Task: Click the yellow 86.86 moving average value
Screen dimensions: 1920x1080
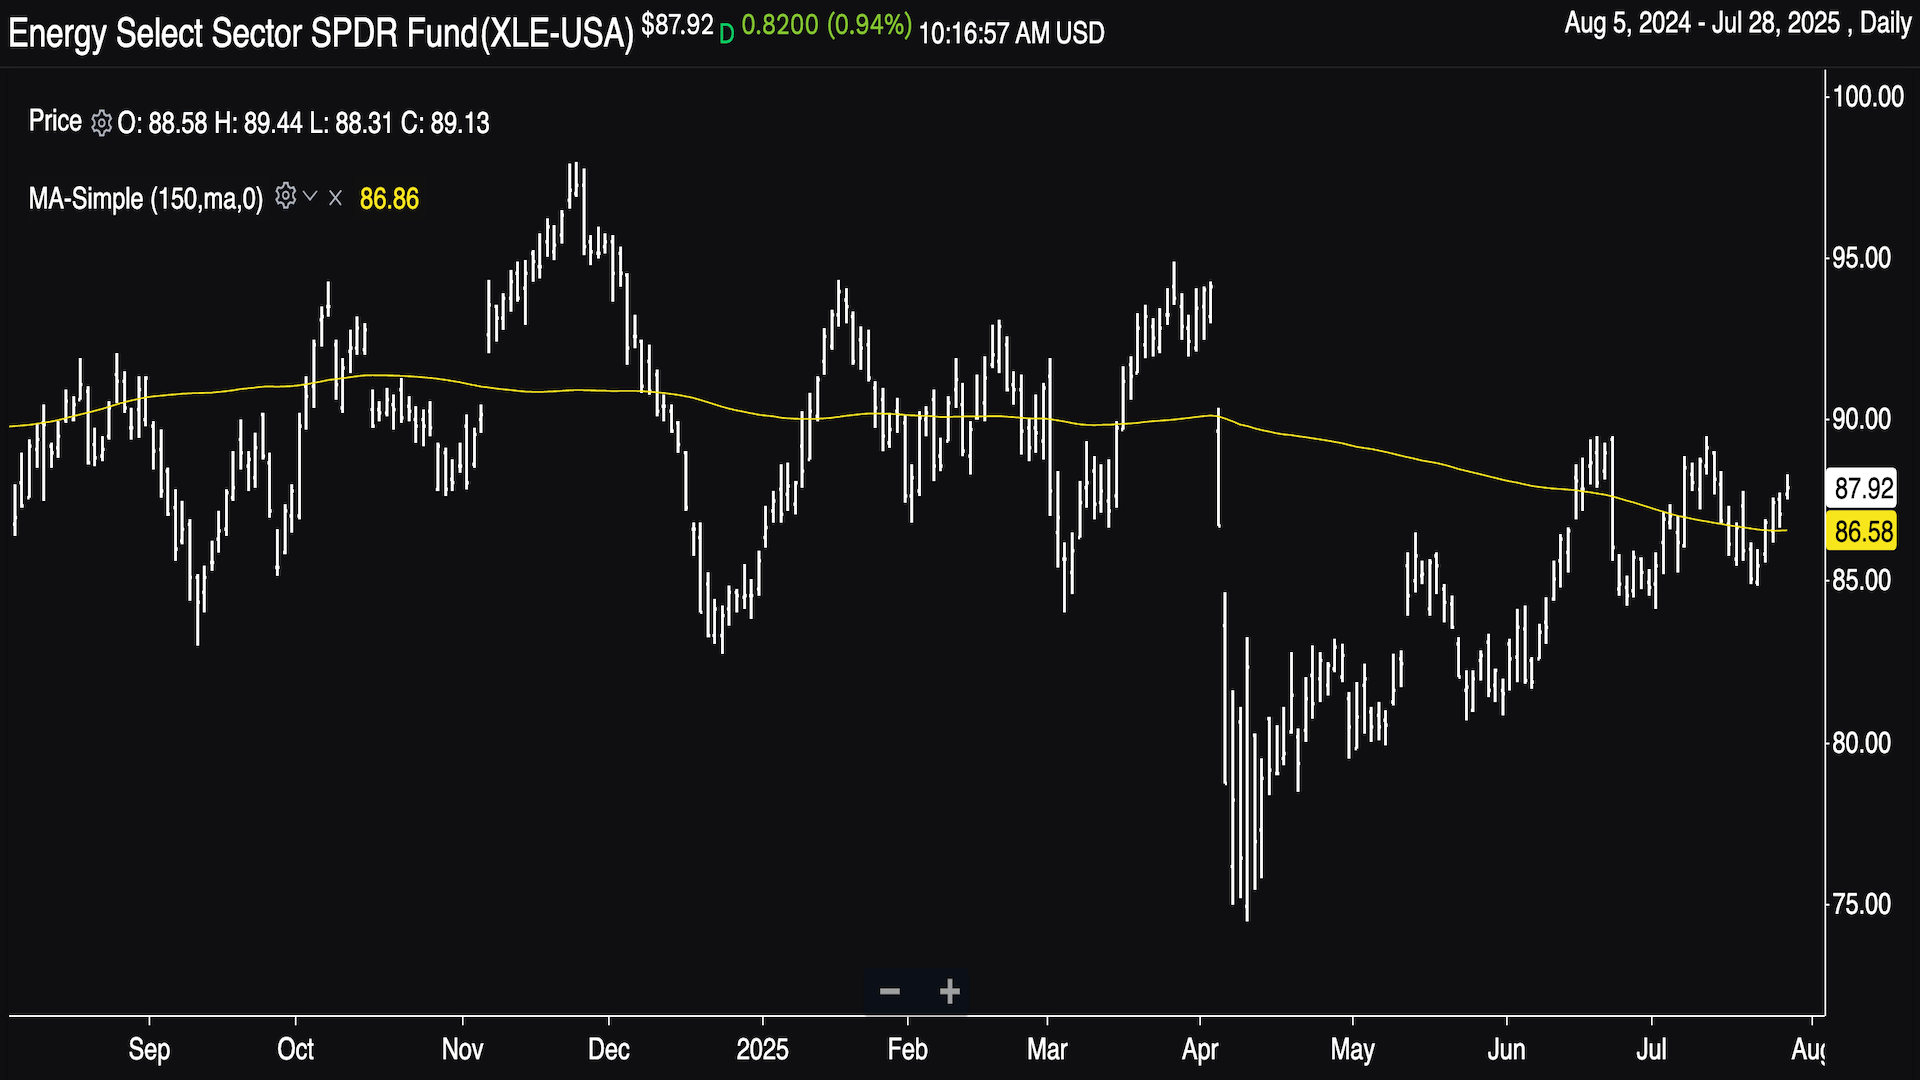Action: 389,199
